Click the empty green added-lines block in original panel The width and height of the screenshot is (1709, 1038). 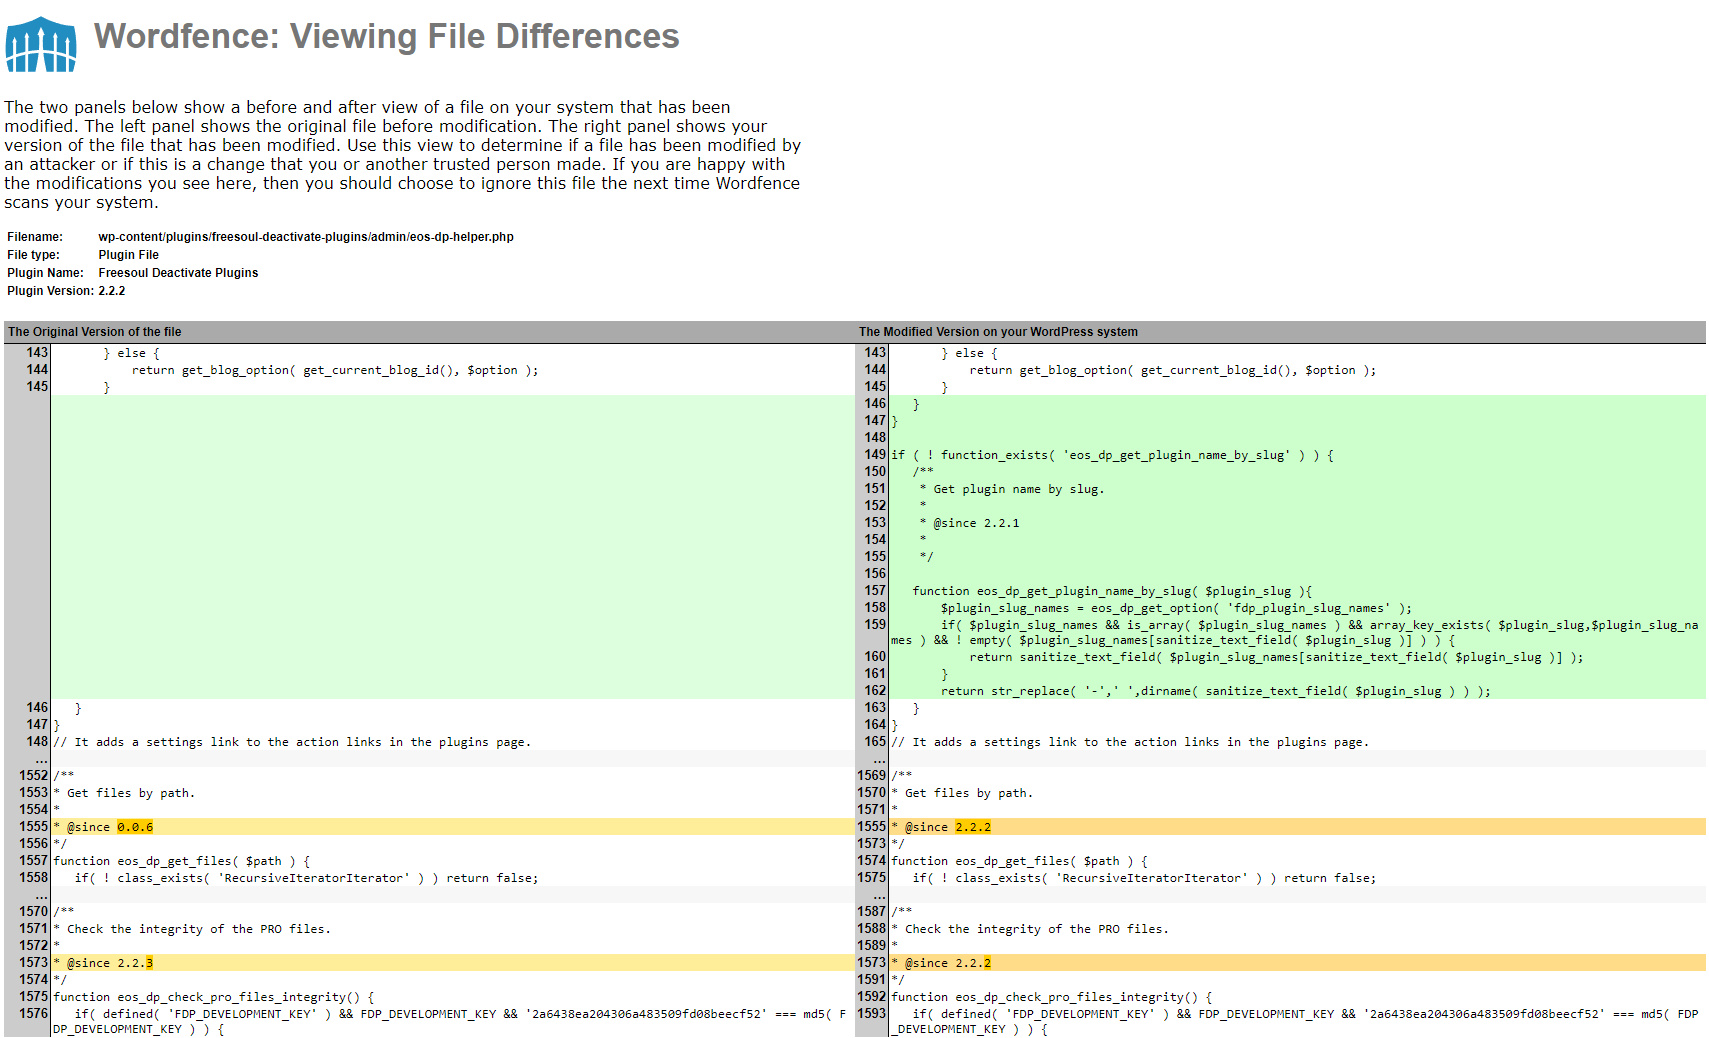click(x=452, y=547)
